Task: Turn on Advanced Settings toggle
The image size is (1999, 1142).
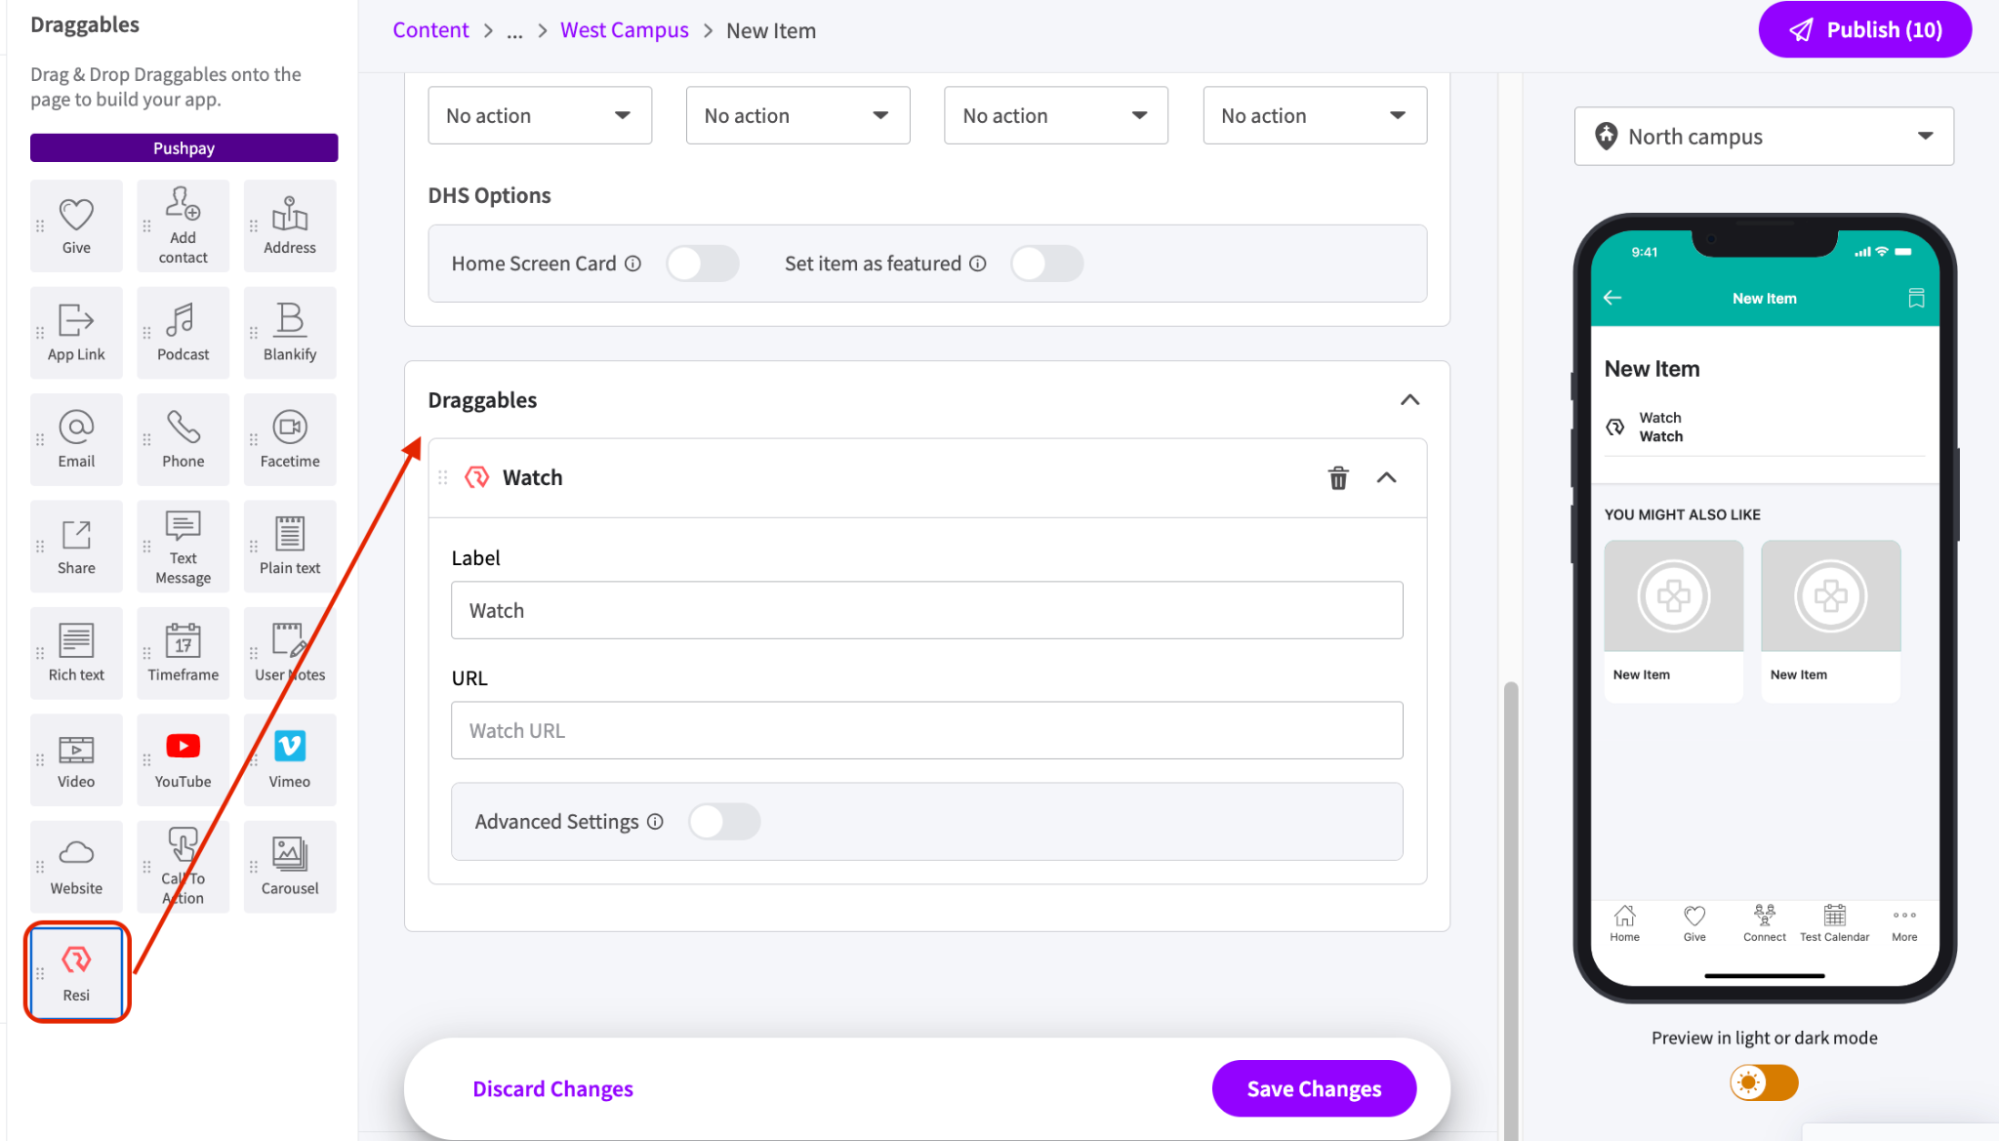Action: coord(724,822)
